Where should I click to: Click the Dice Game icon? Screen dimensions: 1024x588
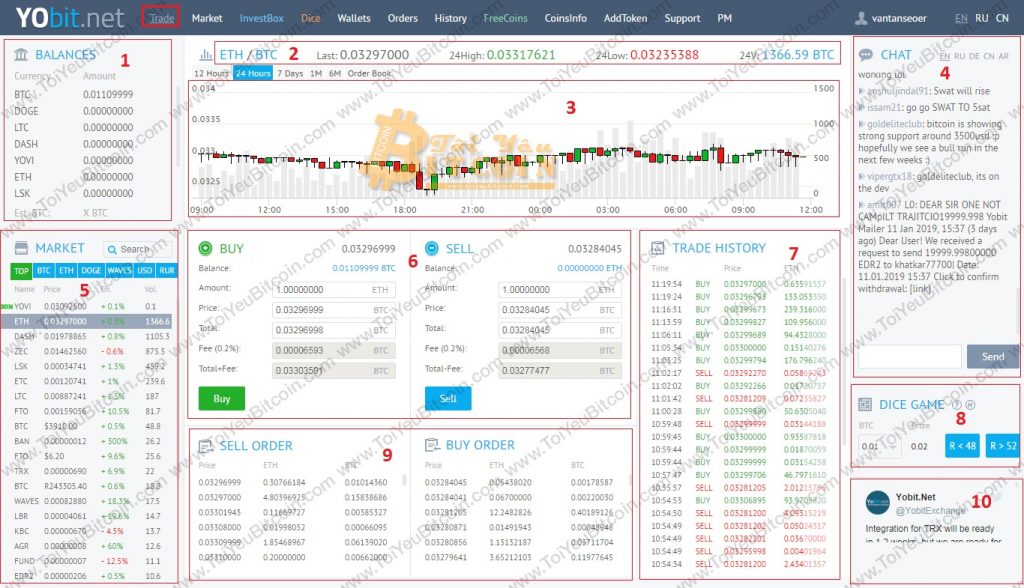[865, 404]
